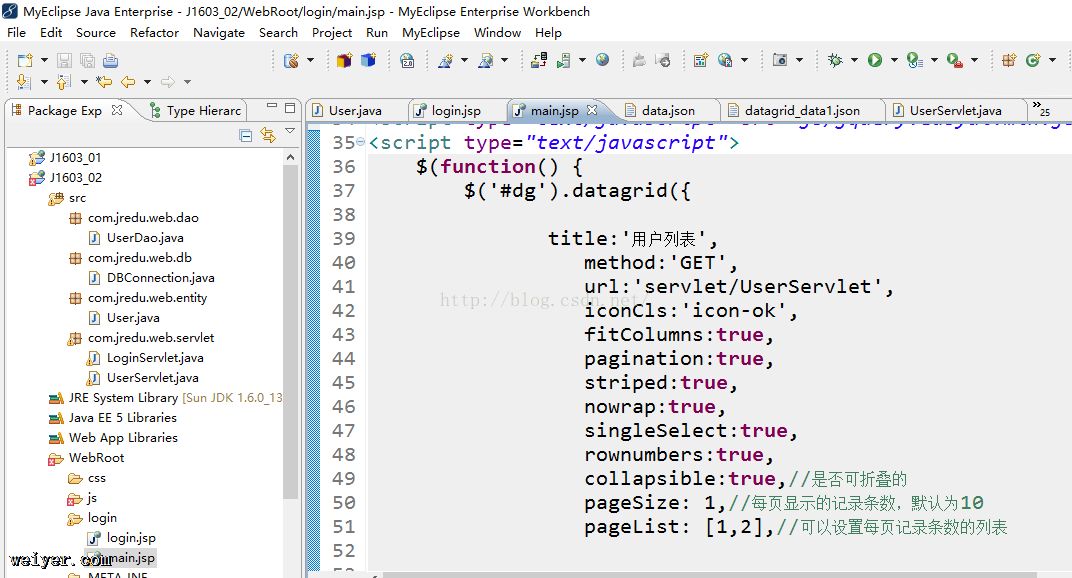Go to the next annotation down-arrow icon
Screen dimensions: 1072x578
pos(23,82)
